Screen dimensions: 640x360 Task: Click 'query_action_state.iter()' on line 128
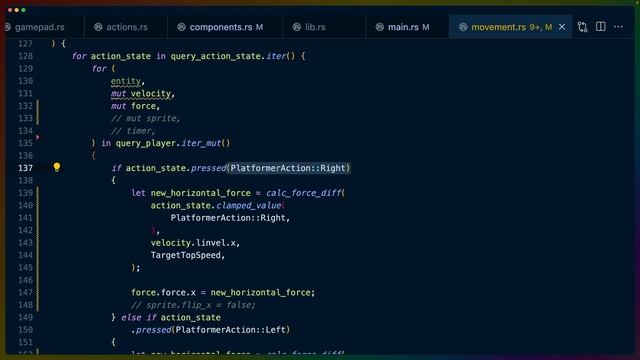pyautogui.click(x=233, y=56)
